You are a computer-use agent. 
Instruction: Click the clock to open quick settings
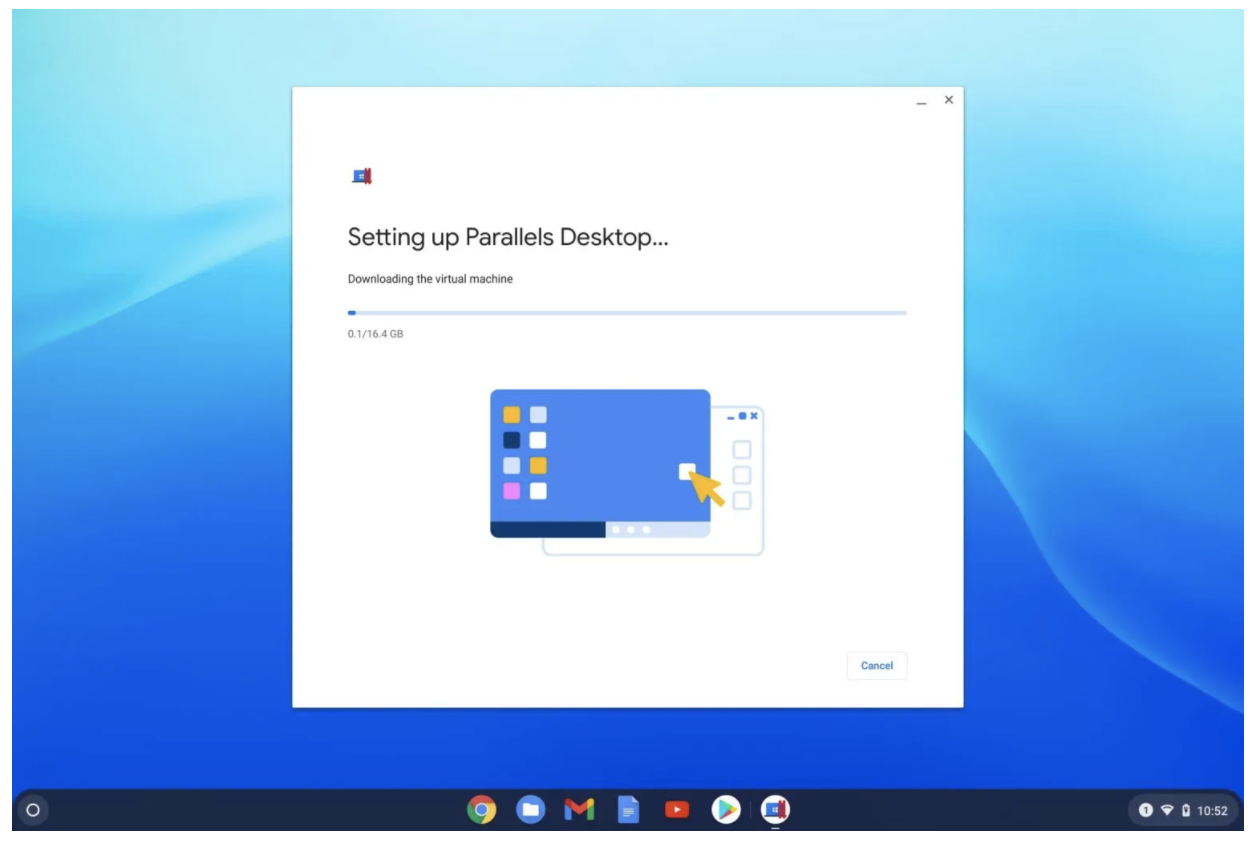coord(1212,811)
